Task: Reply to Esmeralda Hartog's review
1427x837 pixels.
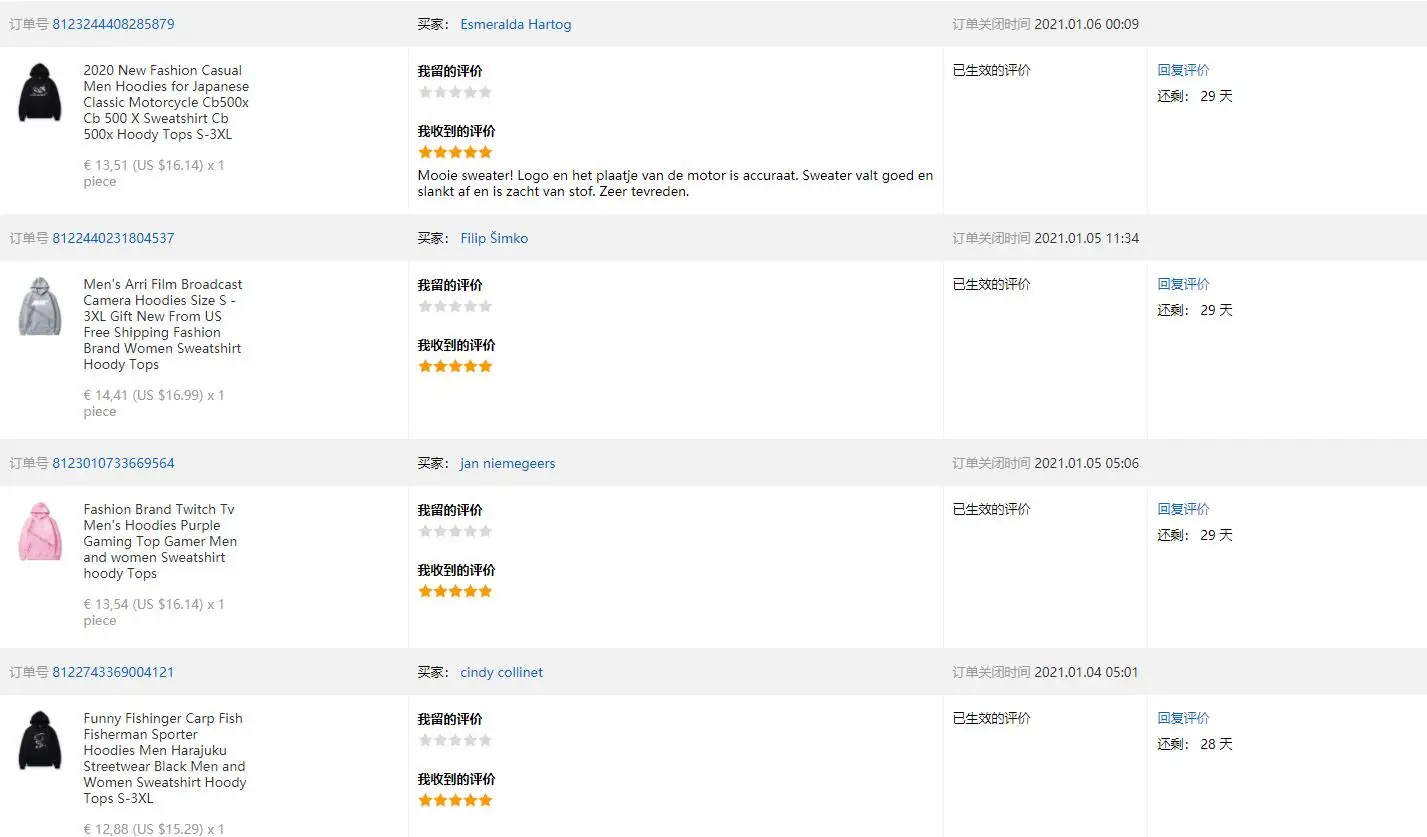Action: (x=1183, y=70)
